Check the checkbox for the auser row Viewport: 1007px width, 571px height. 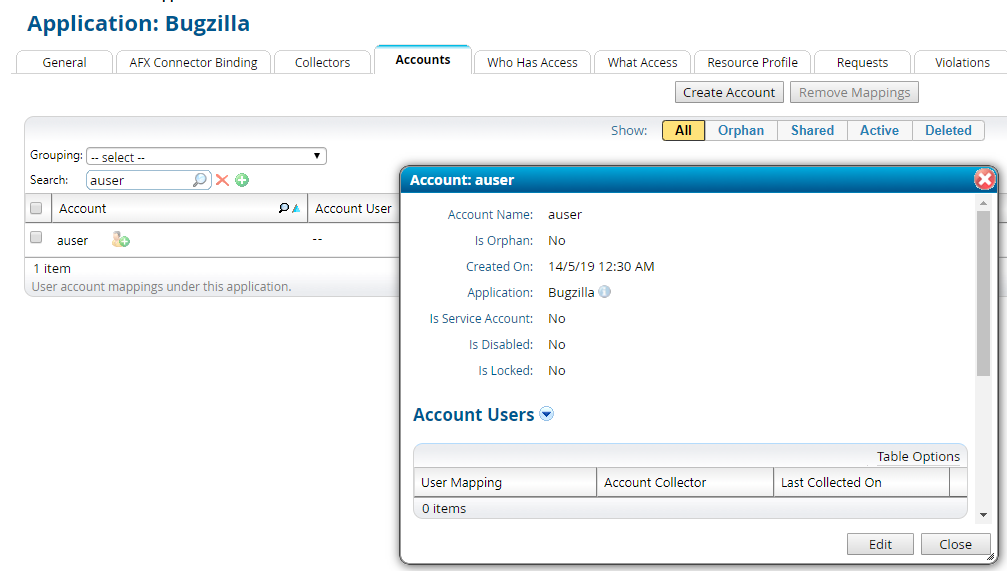[37, 238]
